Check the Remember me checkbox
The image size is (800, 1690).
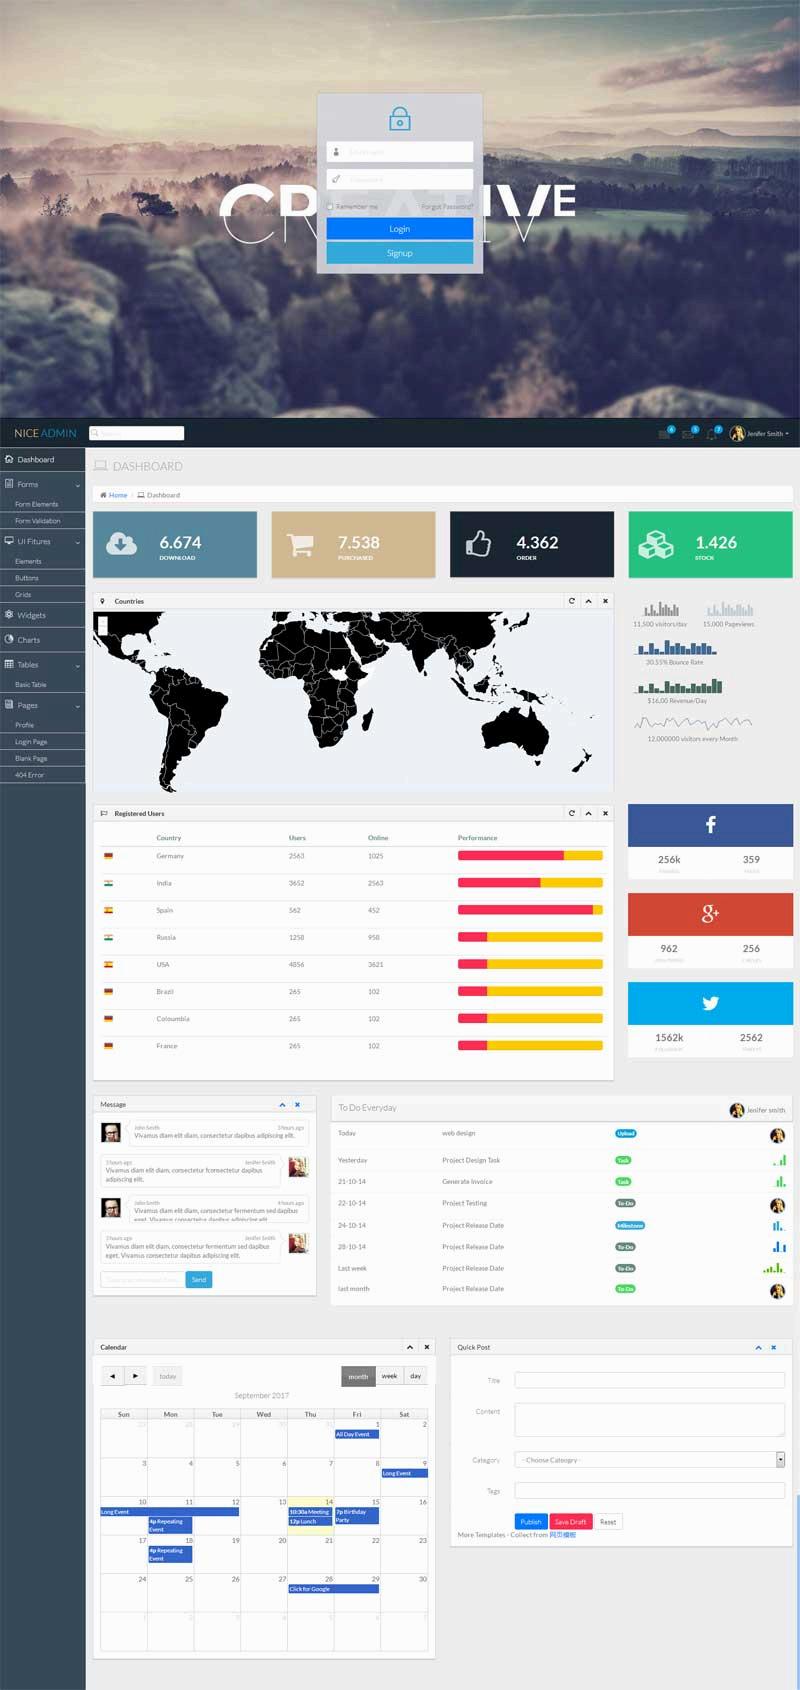(x=330, y=207)
